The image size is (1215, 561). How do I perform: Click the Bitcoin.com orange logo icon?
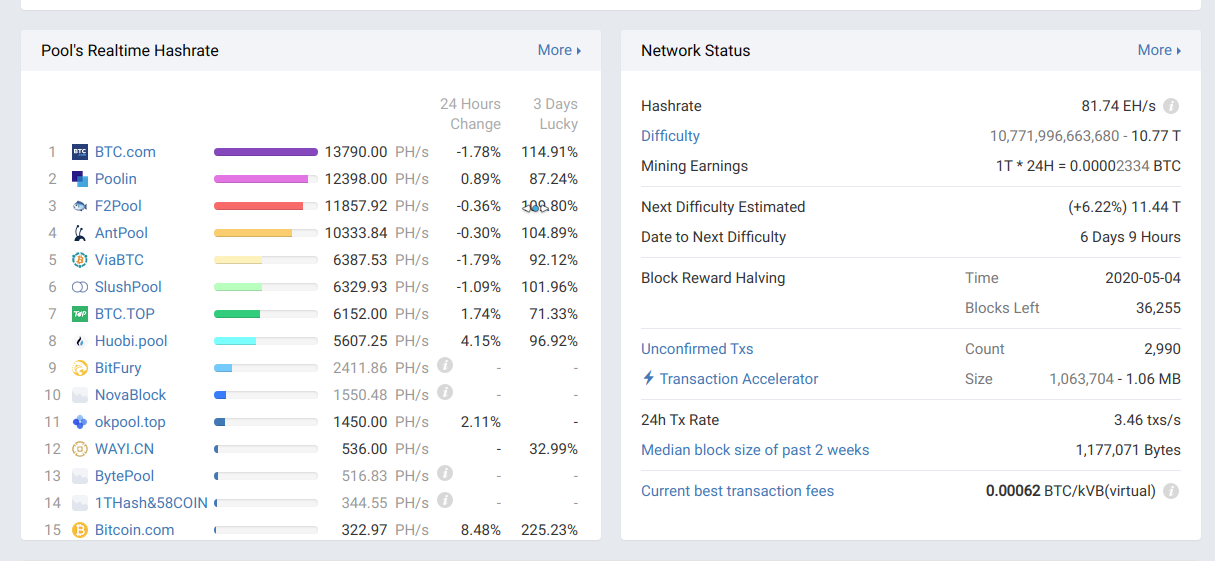80,530
